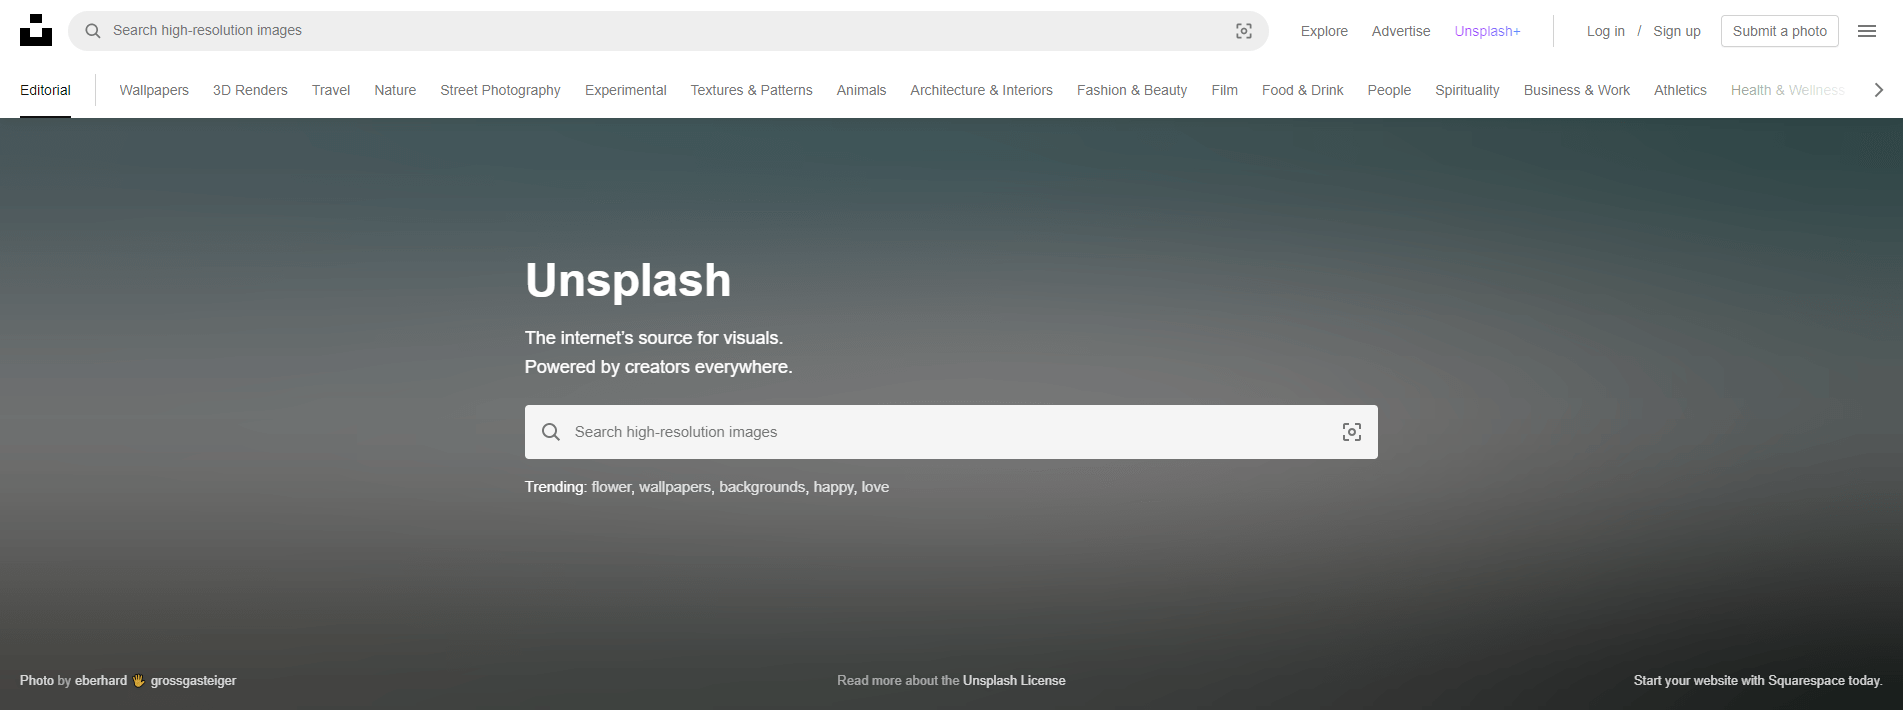Click the Log in link

(1605, 31)
